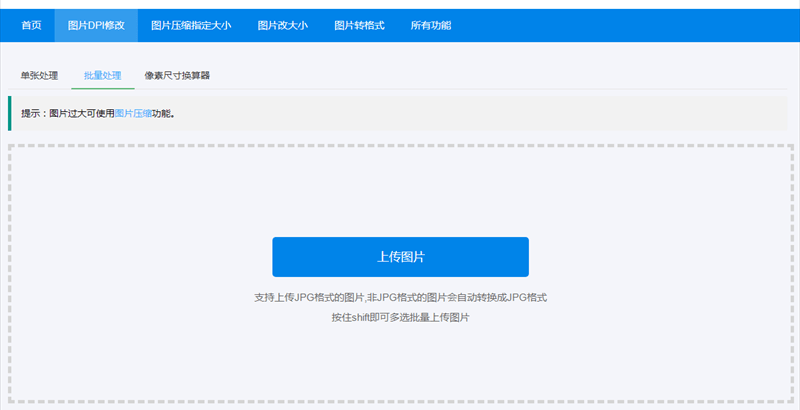Open the 图片DPI修改 navigation item

click(x=96, y=24)
